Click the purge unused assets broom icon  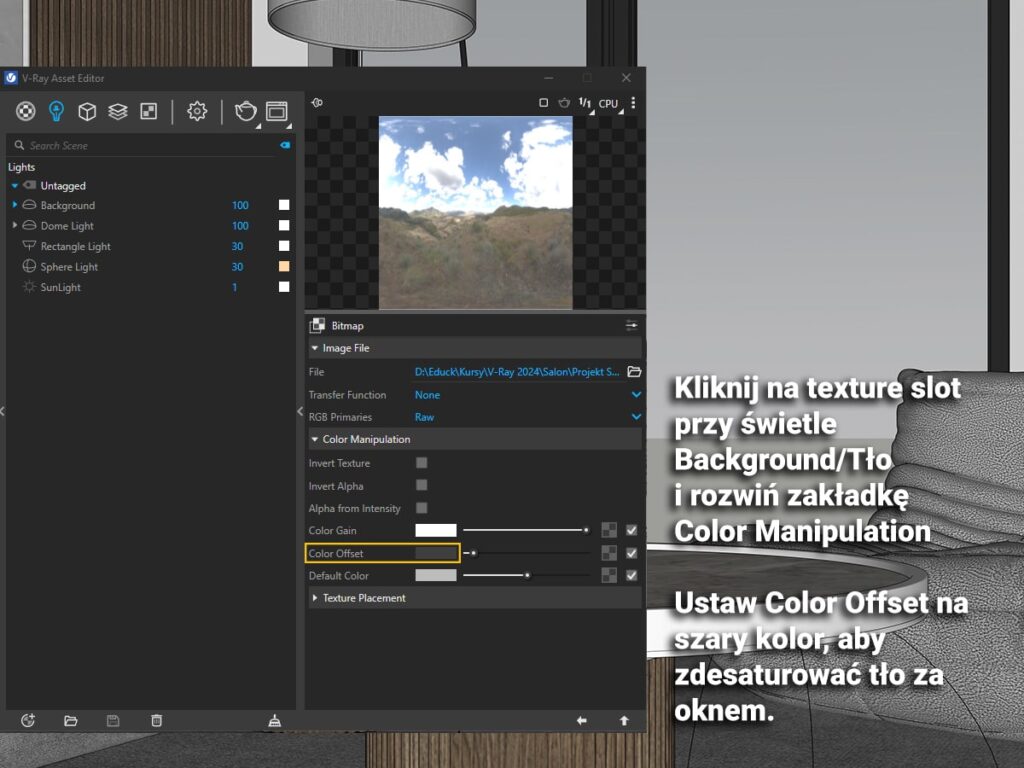point(275,721)
